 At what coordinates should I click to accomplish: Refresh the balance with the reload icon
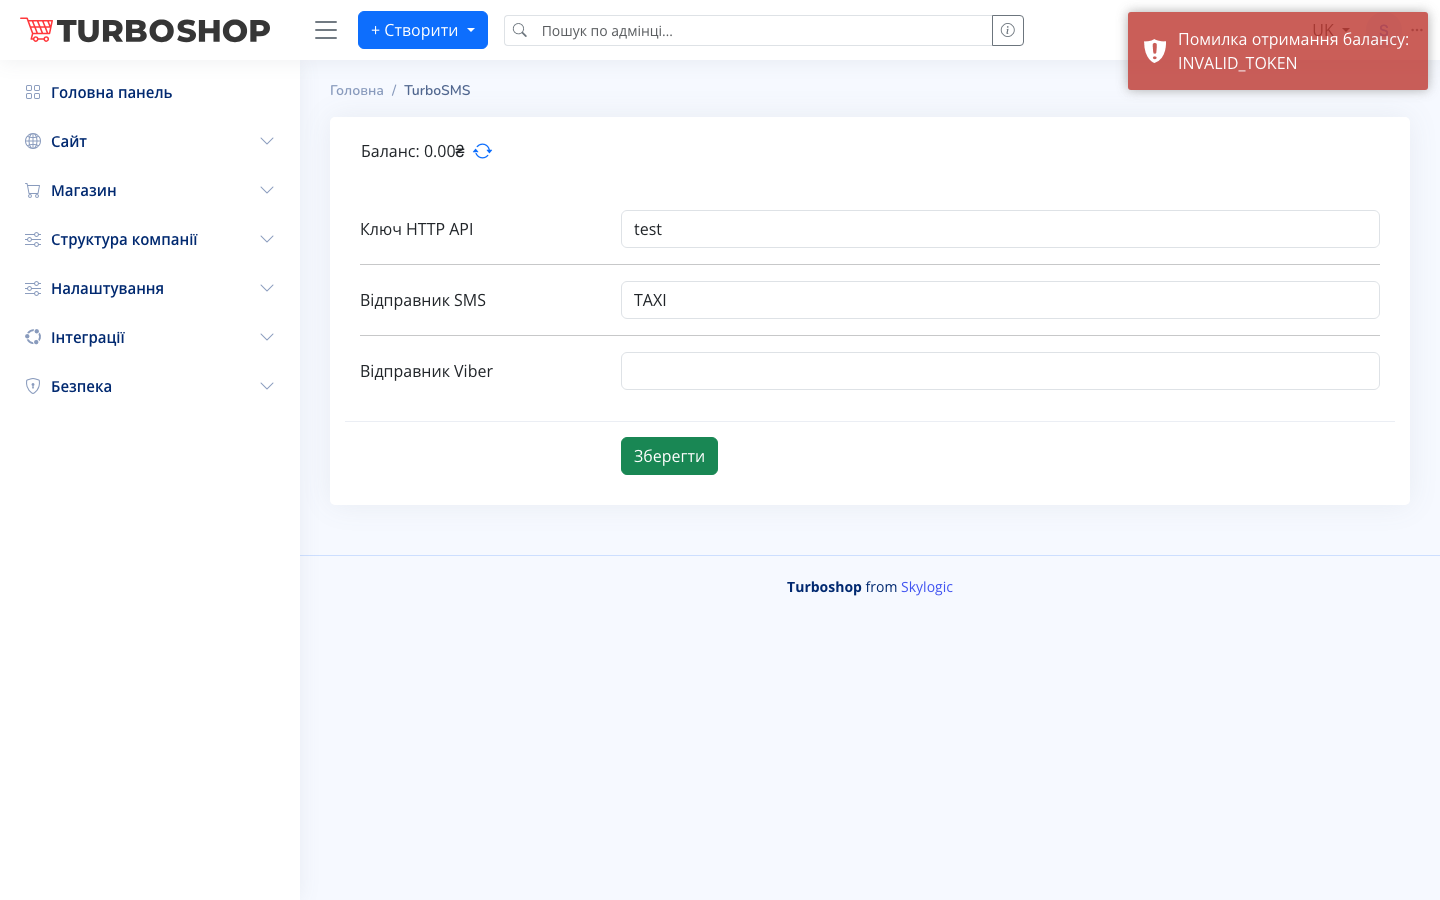[483, 151]
